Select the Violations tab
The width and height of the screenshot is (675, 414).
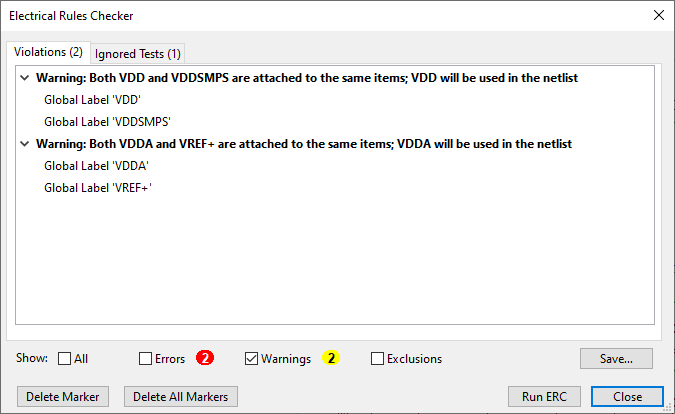[x=48, y=52]
